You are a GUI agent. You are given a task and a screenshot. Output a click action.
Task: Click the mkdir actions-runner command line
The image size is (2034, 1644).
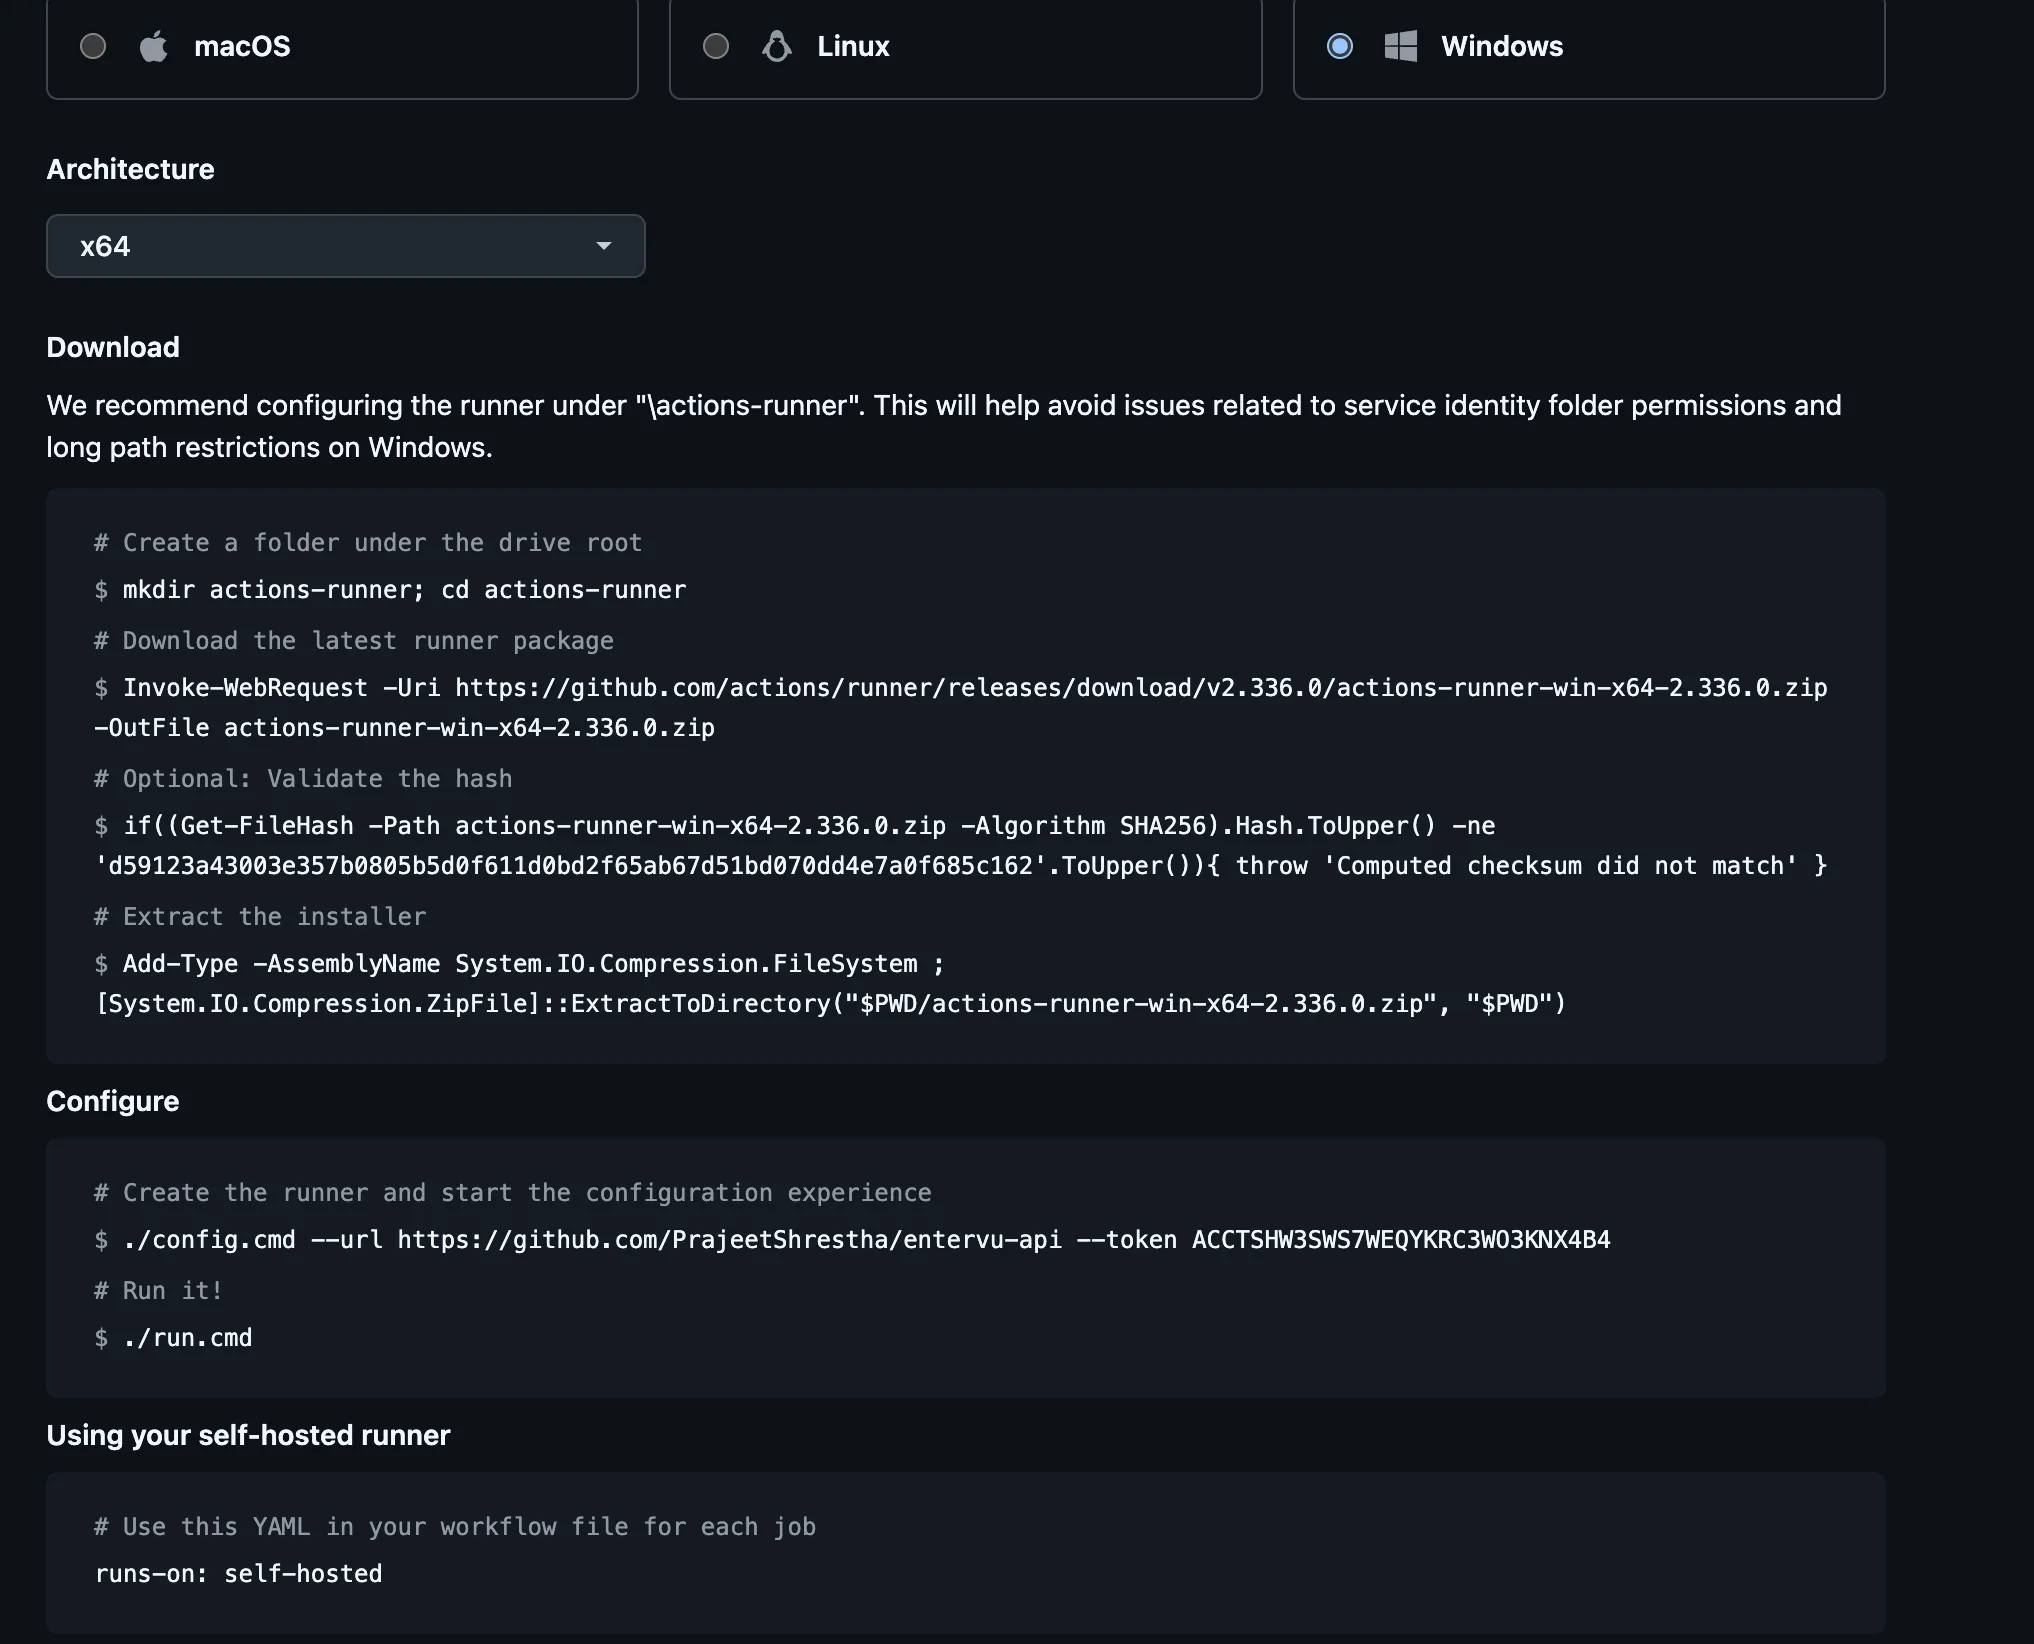(404, 590)
